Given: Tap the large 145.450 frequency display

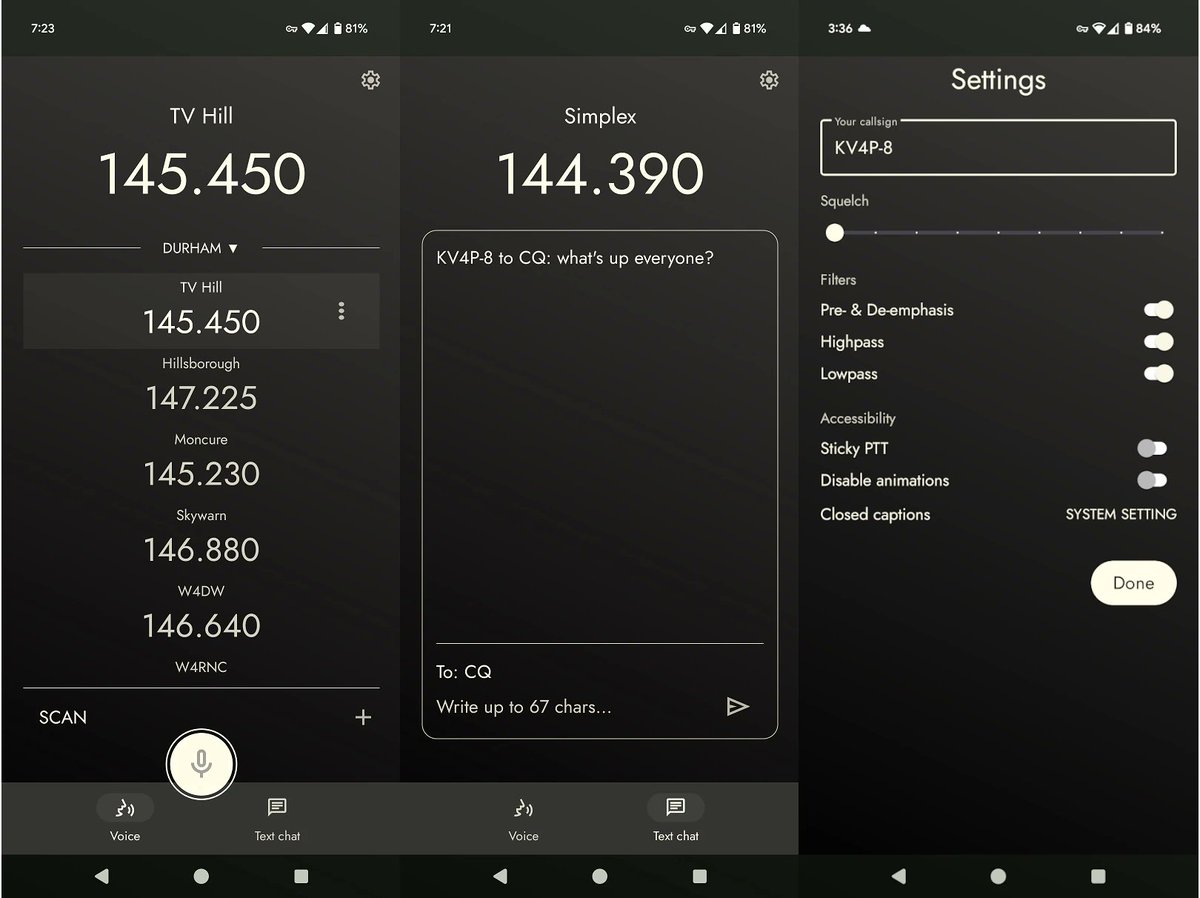Looking at the screenshot, I should [x=201, y=174].
